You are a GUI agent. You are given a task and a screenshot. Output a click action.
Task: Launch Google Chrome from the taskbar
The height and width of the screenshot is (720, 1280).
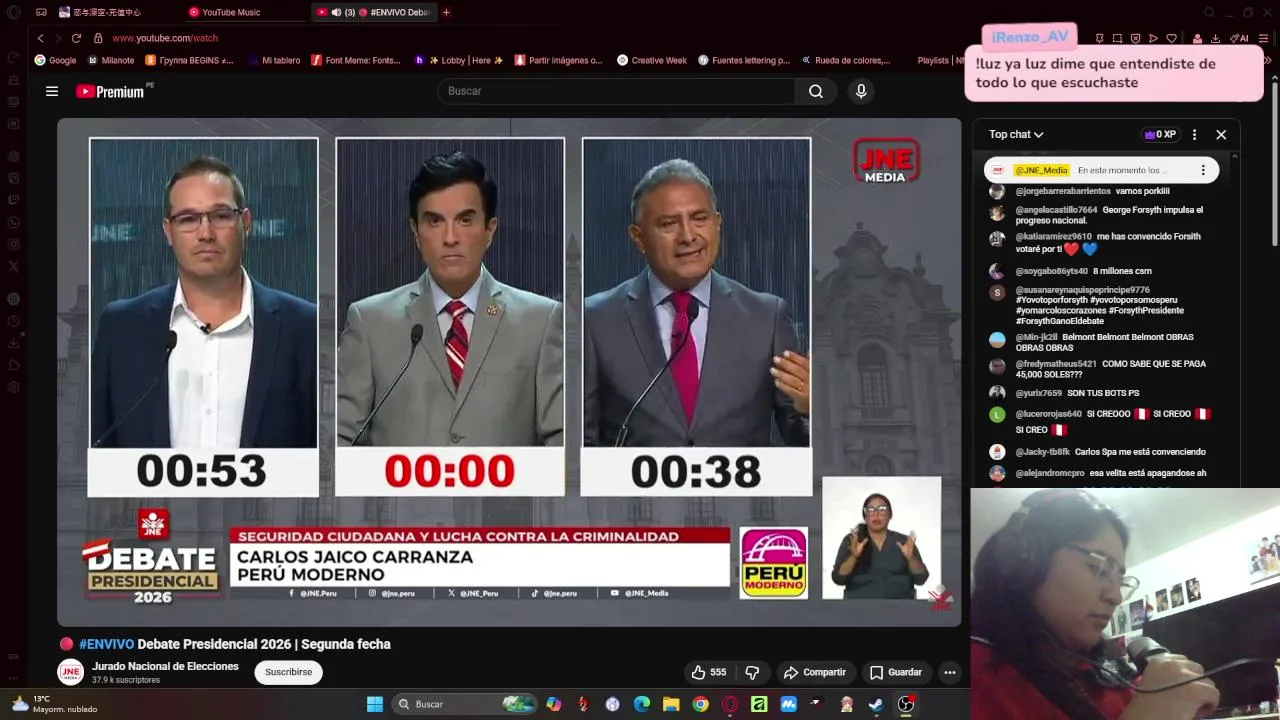[x=701, y=704]
